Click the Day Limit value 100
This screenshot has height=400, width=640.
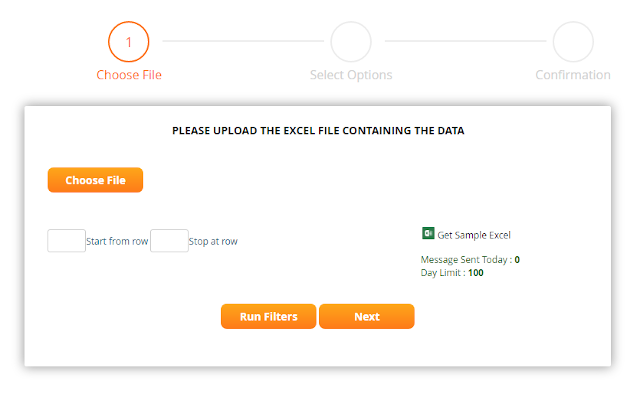coord(476,272)
